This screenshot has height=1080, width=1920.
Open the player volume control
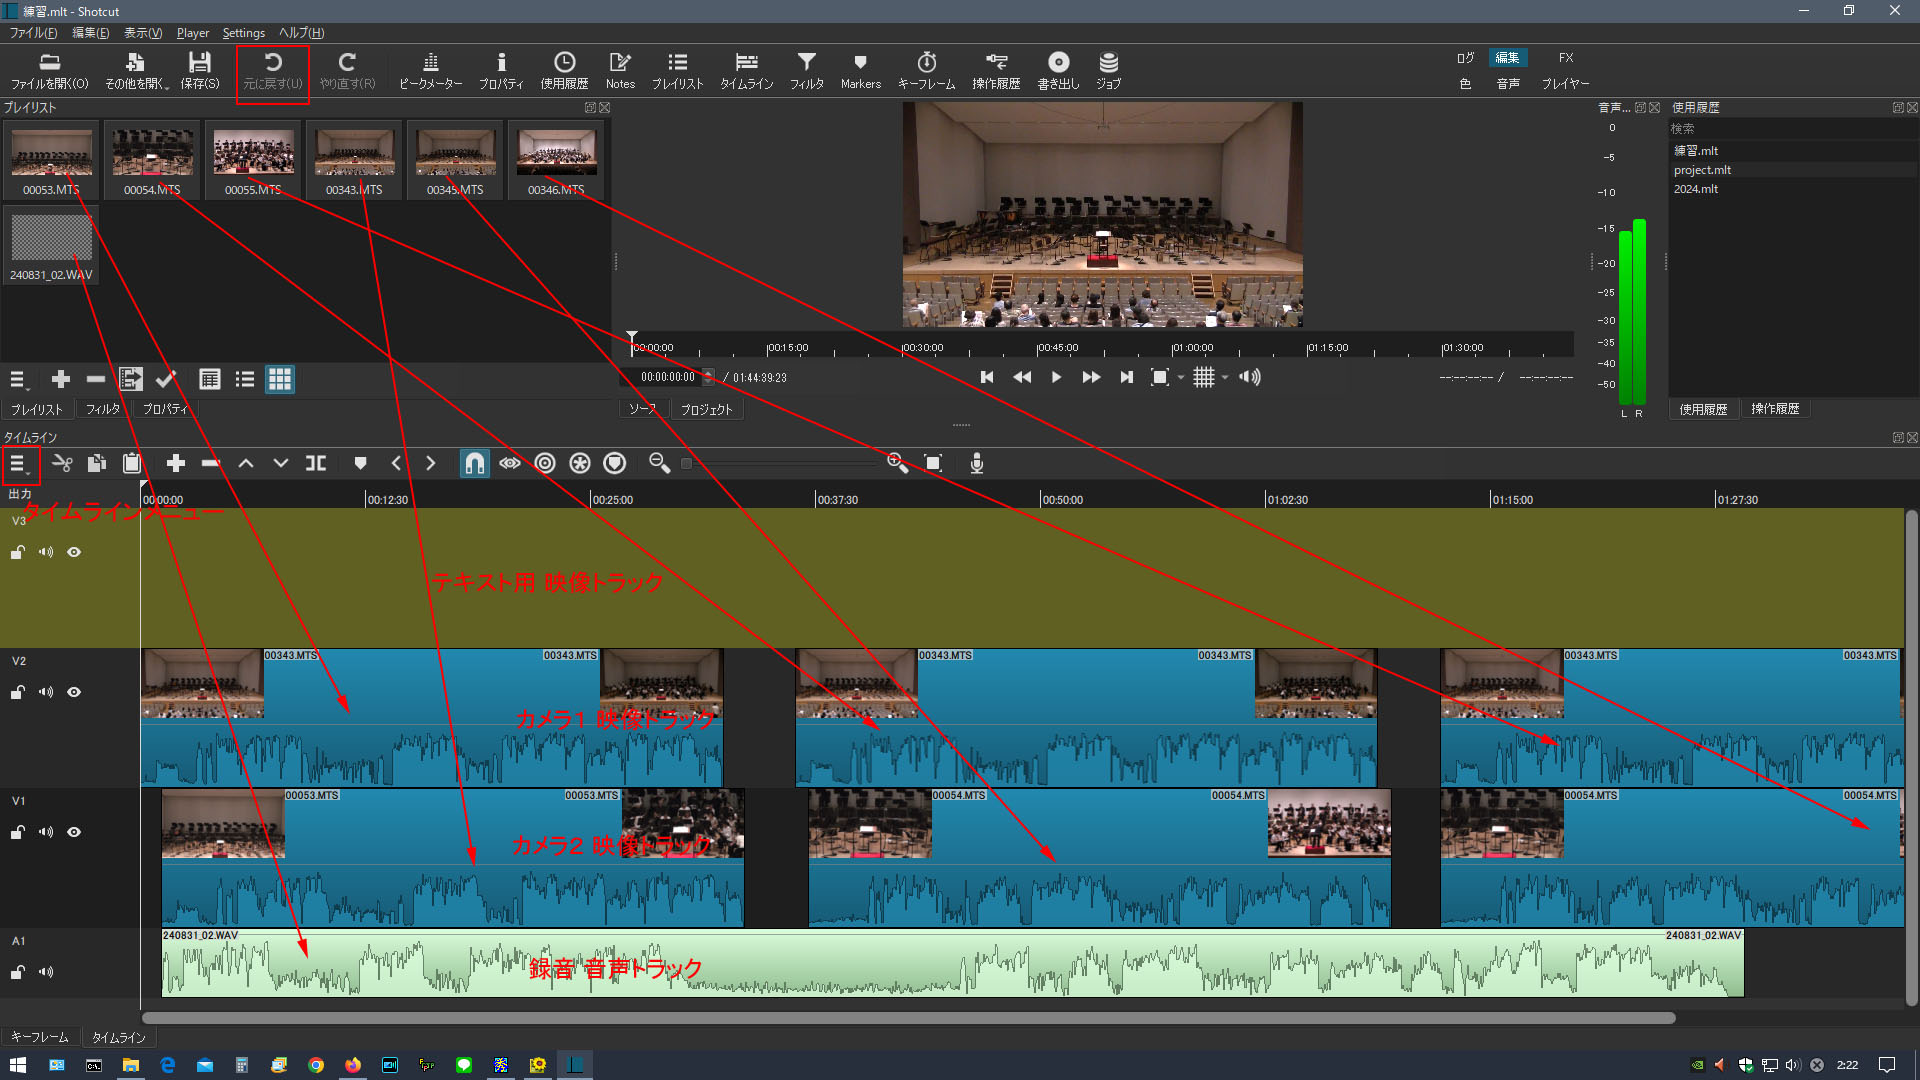tap(1250, 377)
